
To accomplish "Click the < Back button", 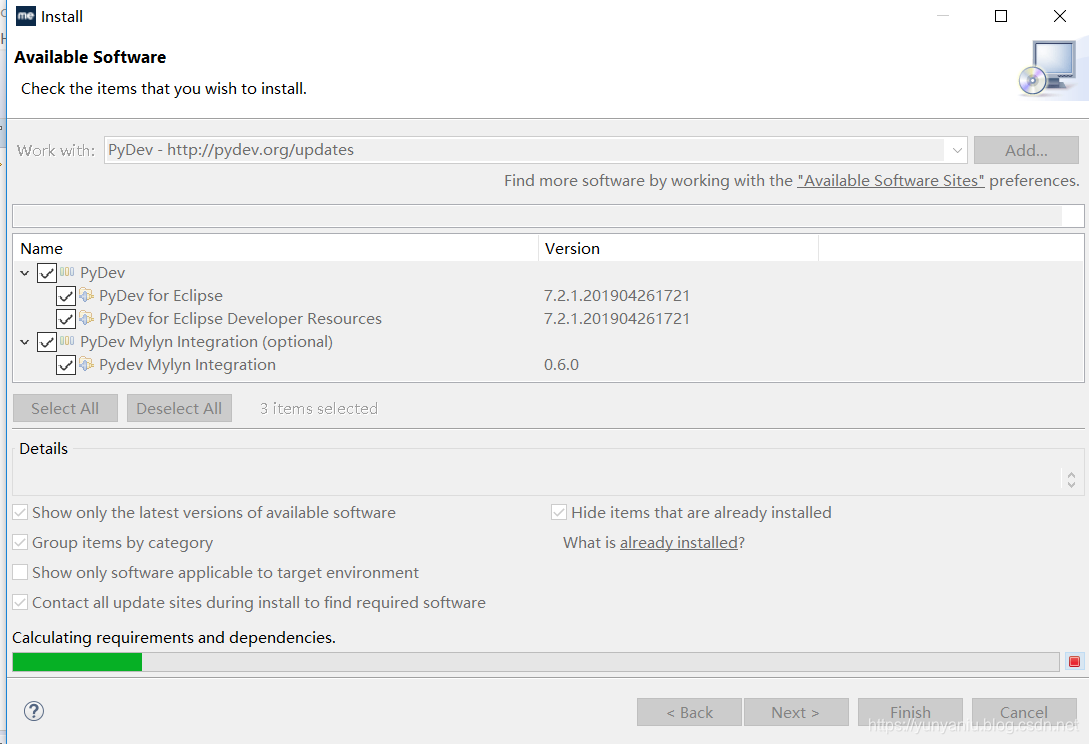I will click(x=689, y=712).
